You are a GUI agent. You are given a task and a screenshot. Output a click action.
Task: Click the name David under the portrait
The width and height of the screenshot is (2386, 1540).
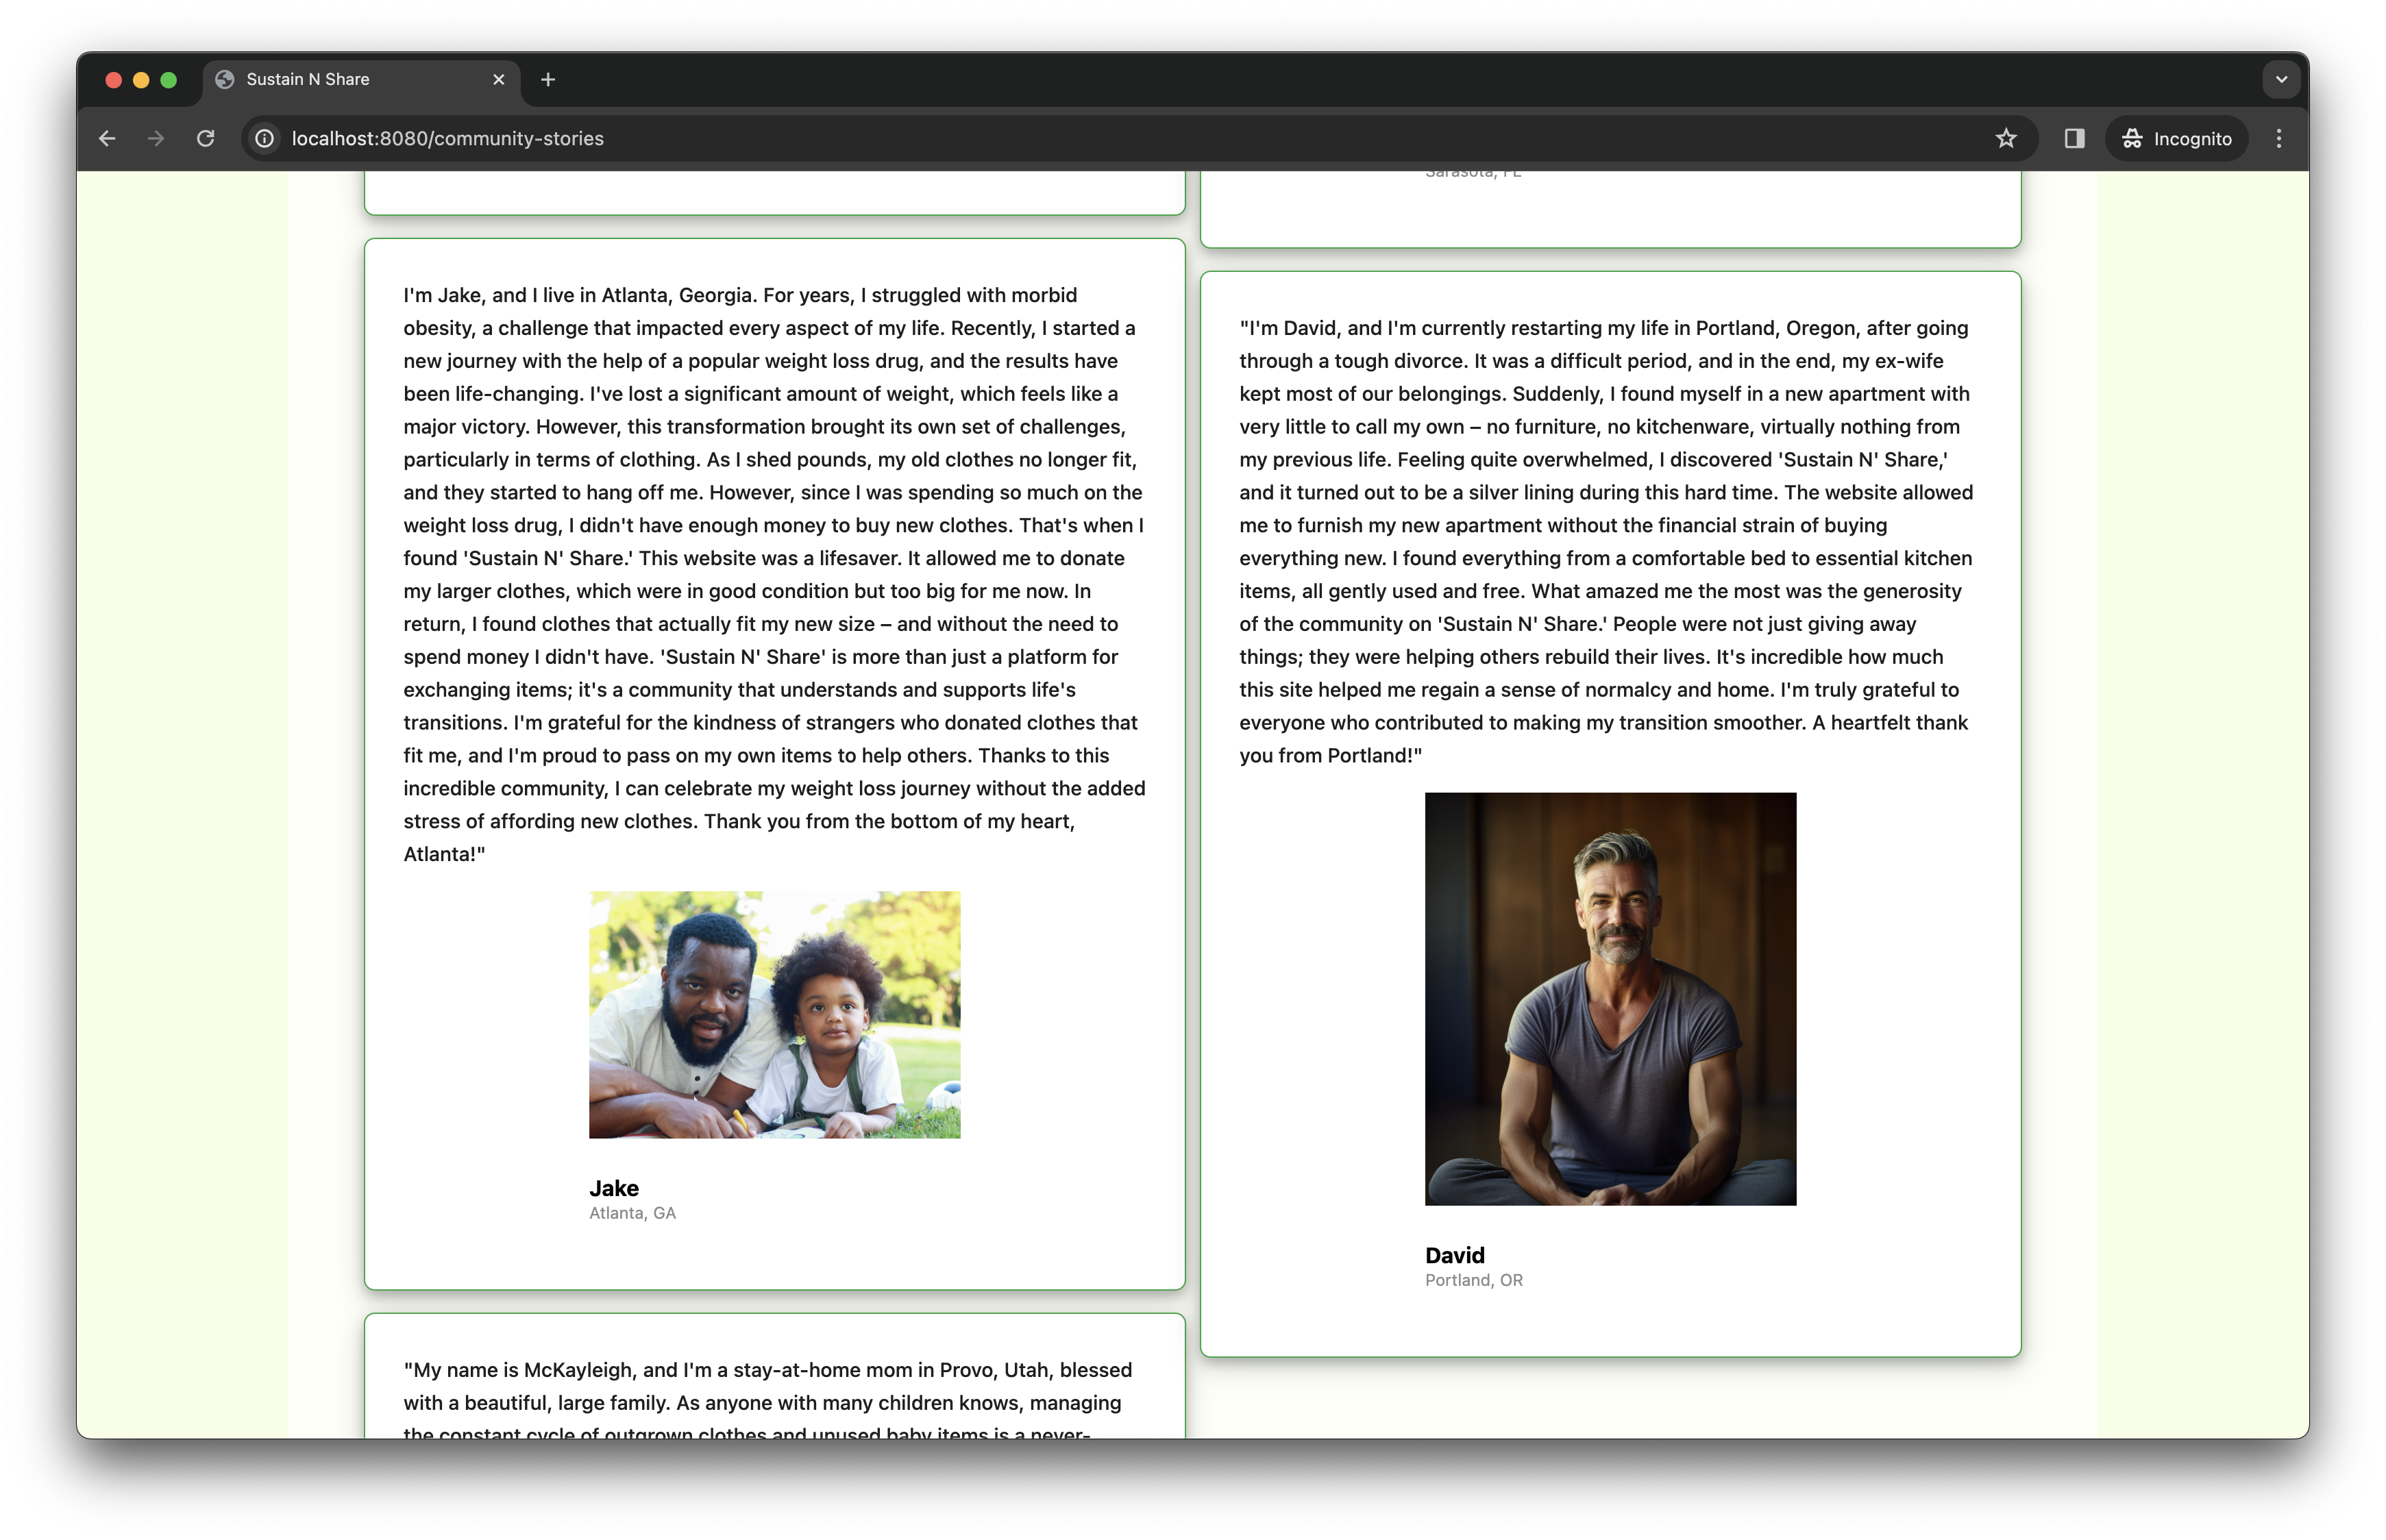[1454, 1255]
